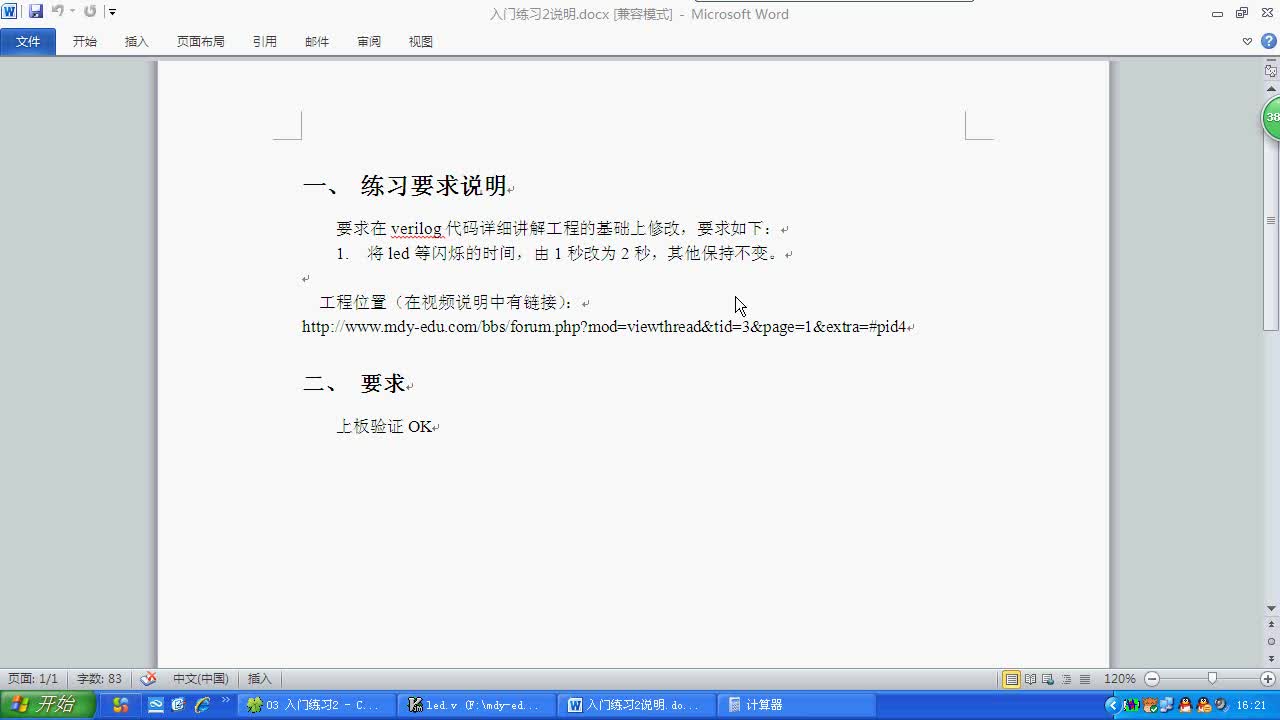Click the Internet Explorer quick launch icon
Image resolution: width=1280 pixels, height=720 pixels.
pyautogui.click(x=202, y=705)
